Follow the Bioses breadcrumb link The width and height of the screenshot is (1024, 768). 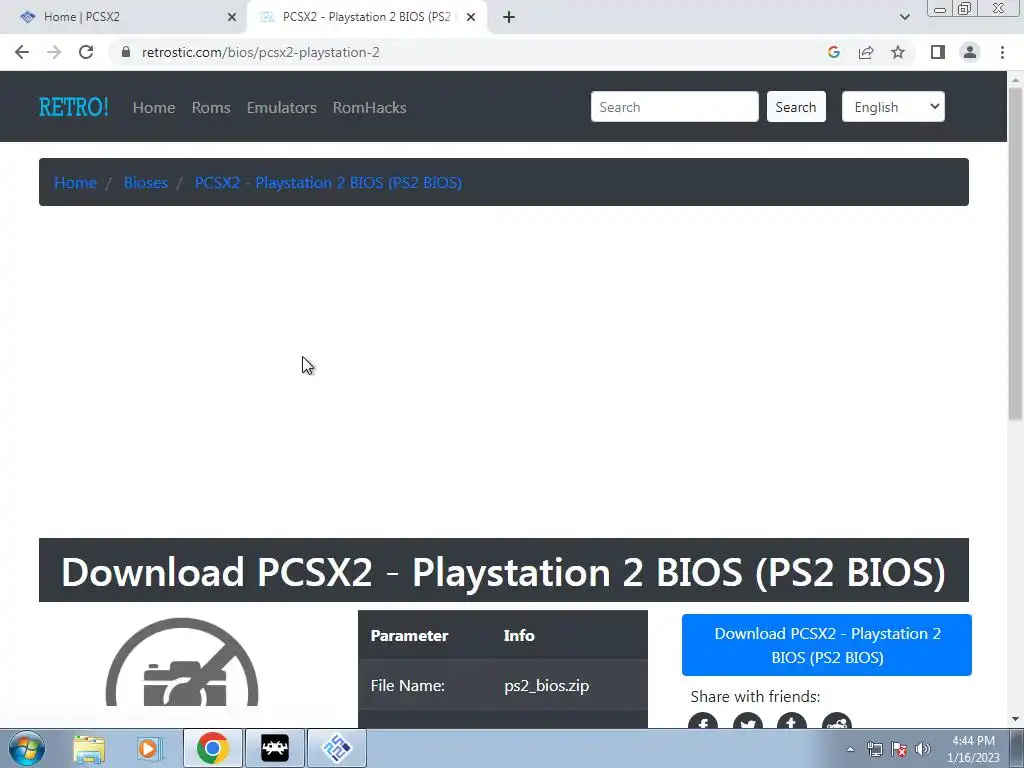click(146, 182)
